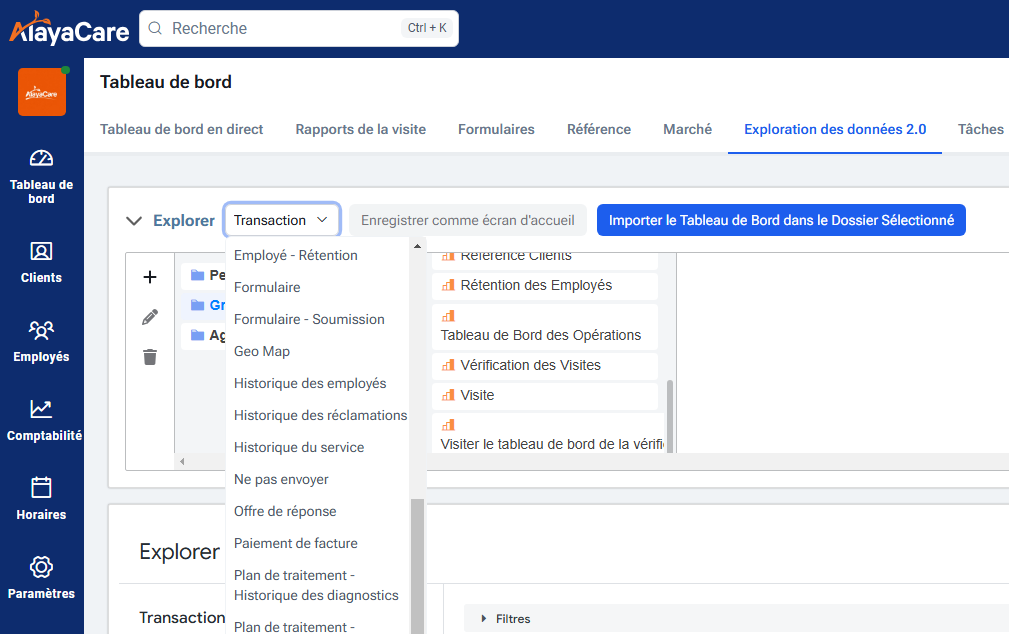Open the Clients sidebar section
1009x634 pixels.
coord(41,263)
